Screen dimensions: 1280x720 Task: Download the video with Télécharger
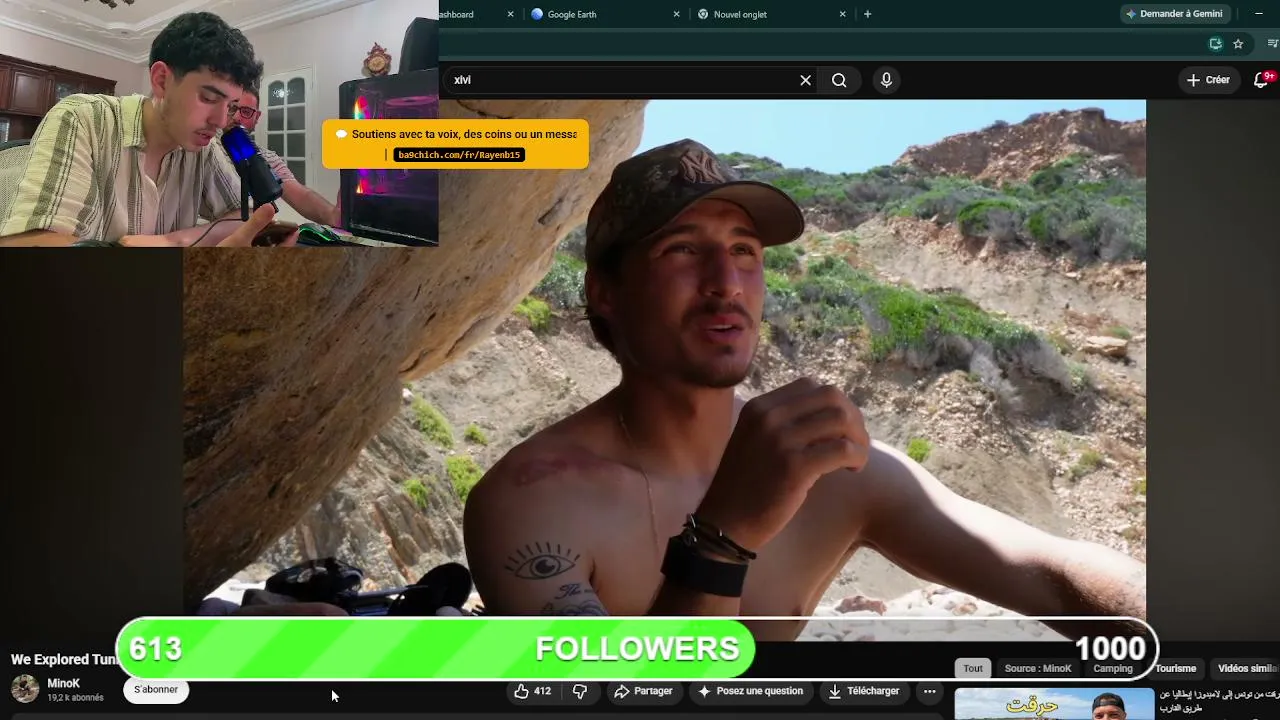pyautogui.click(x=864, y=691)
